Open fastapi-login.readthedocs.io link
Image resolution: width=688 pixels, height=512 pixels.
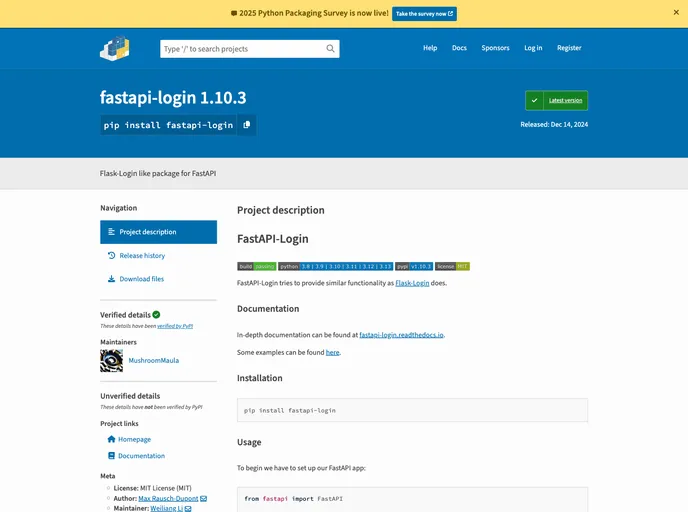[x=401, y=335]
